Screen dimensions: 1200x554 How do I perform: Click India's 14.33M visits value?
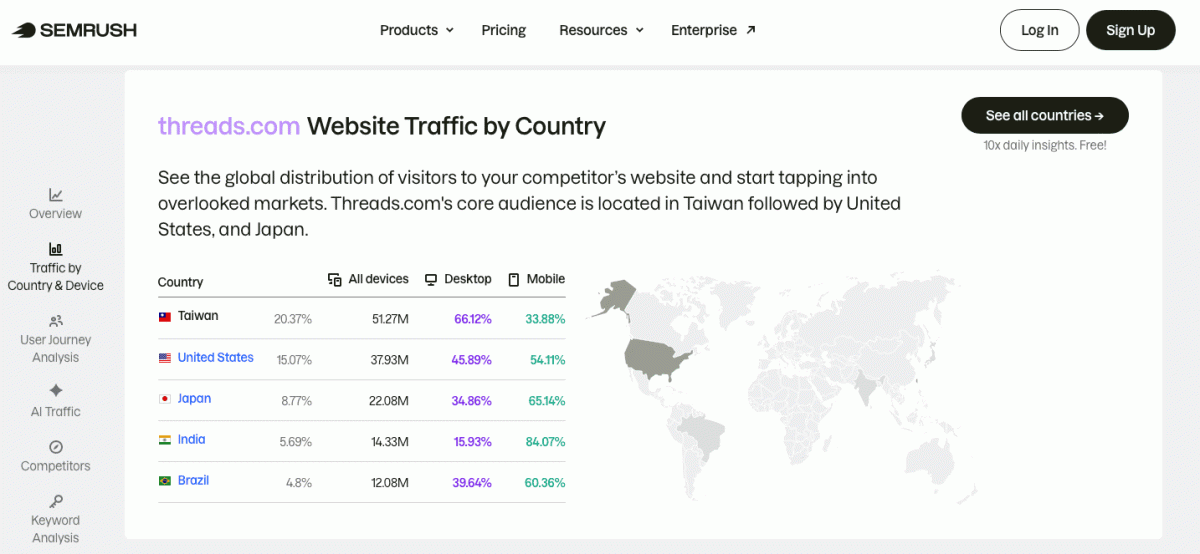click(x=390, y=442)
